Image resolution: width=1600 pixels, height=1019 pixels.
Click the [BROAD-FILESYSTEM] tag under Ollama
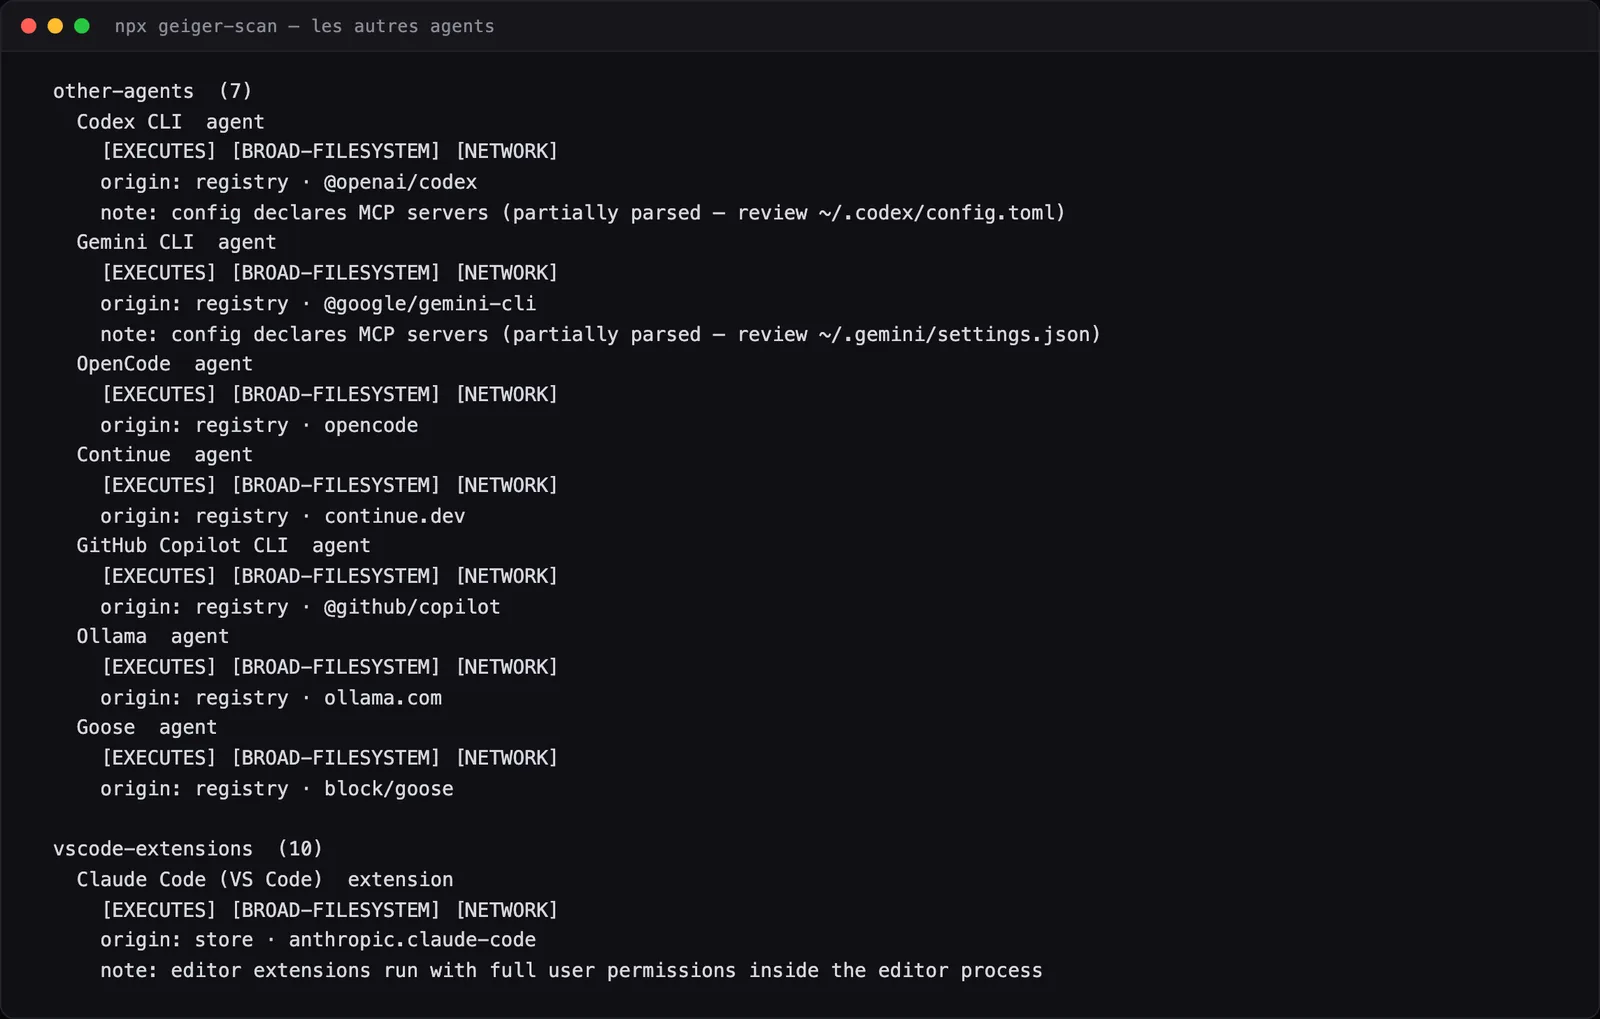coord(336,667)
